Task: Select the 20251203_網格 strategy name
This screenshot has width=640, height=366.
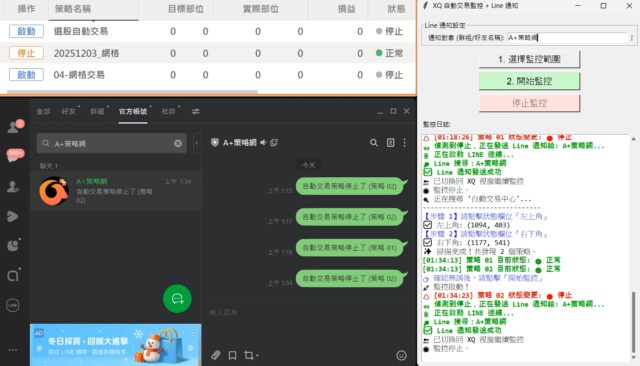Action: [x=86, y=53]
